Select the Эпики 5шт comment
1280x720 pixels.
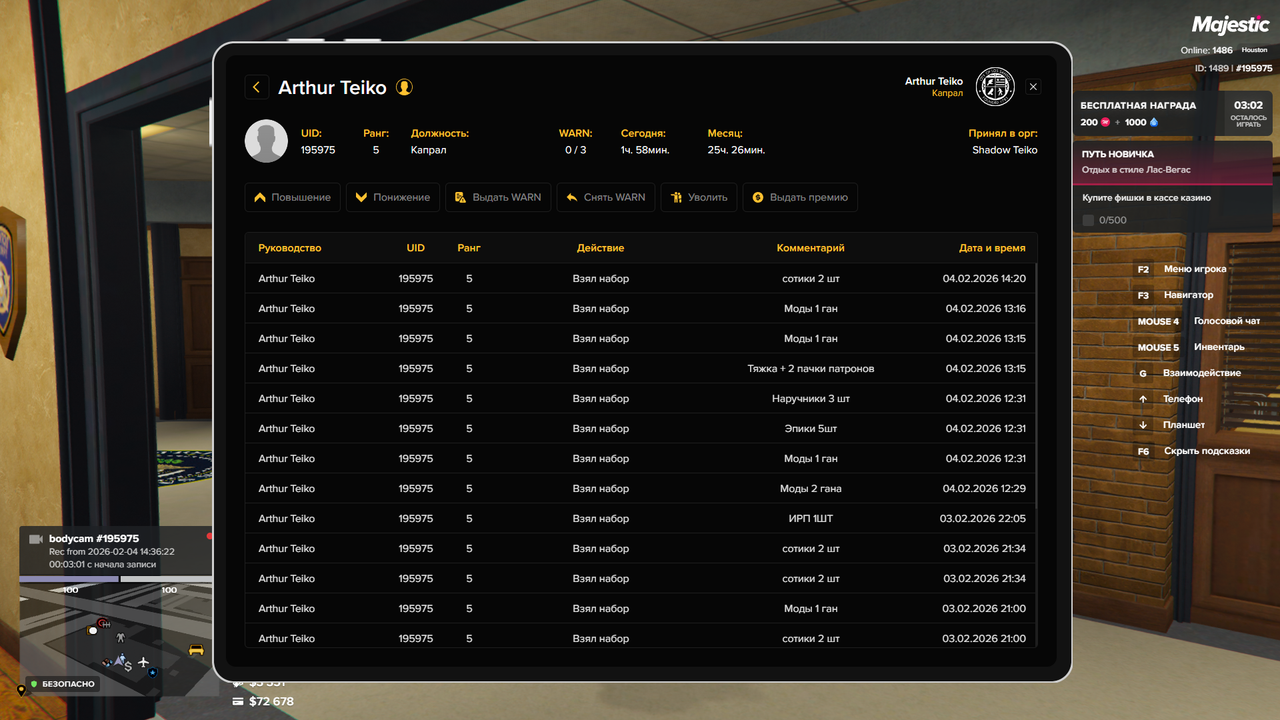pyautogui.click(x=811, y=428)
